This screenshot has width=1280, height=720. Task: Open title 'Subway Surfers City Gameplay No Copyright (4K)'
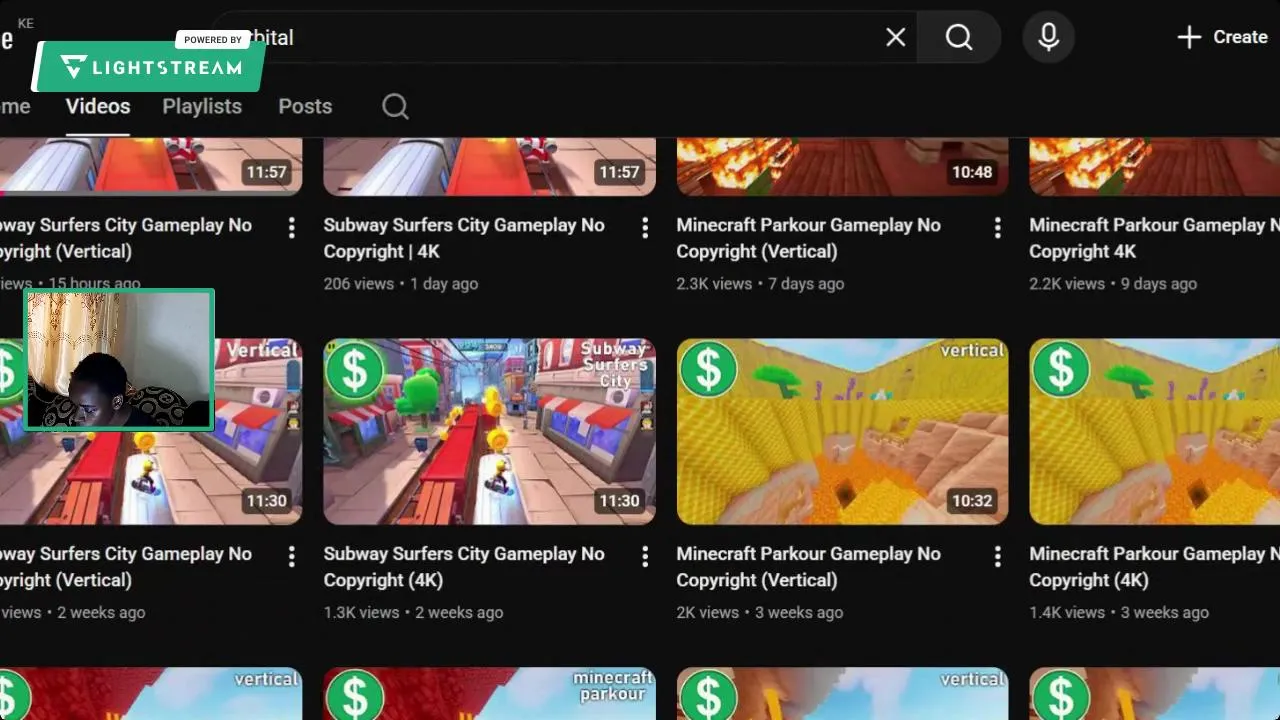coord(464,567)
